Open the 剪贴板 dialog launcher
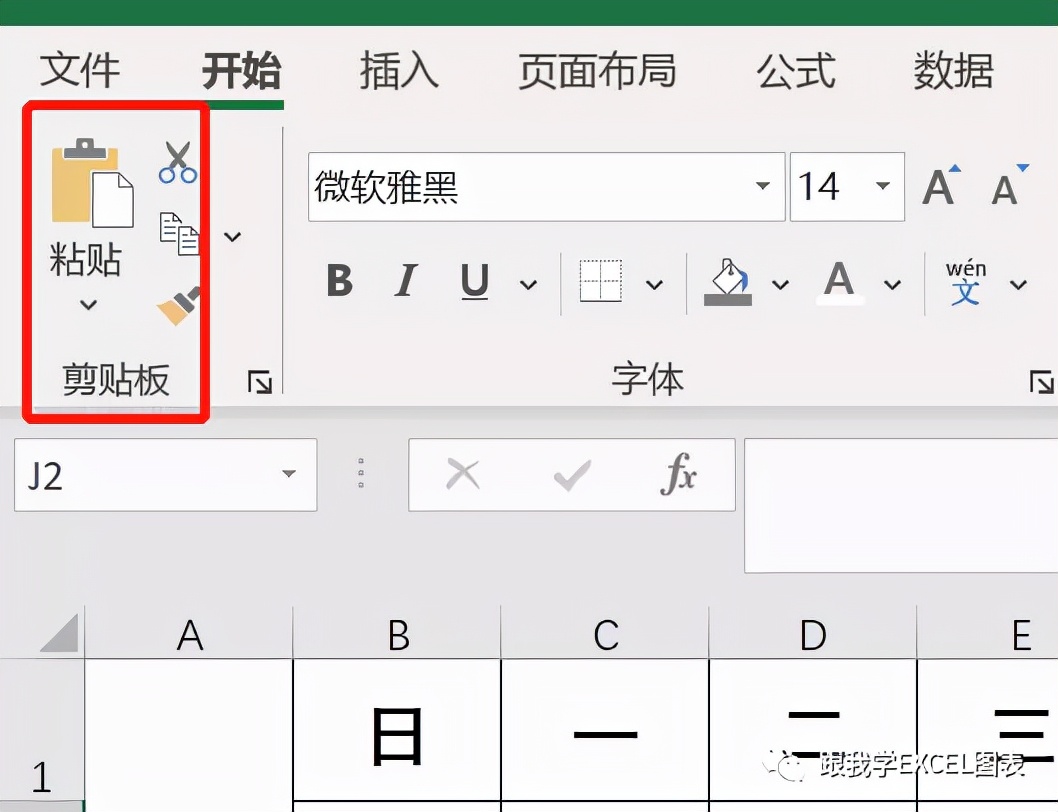The height and width of the screenshot is (812, 1058). point(259,382)
